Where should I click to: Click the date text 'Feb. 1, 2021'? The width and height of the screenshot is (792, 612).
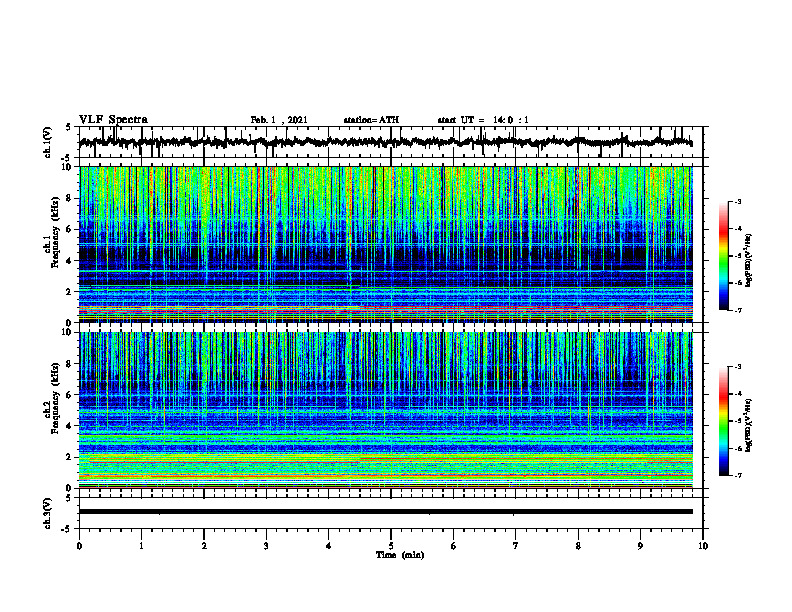(x=279, y=120)
